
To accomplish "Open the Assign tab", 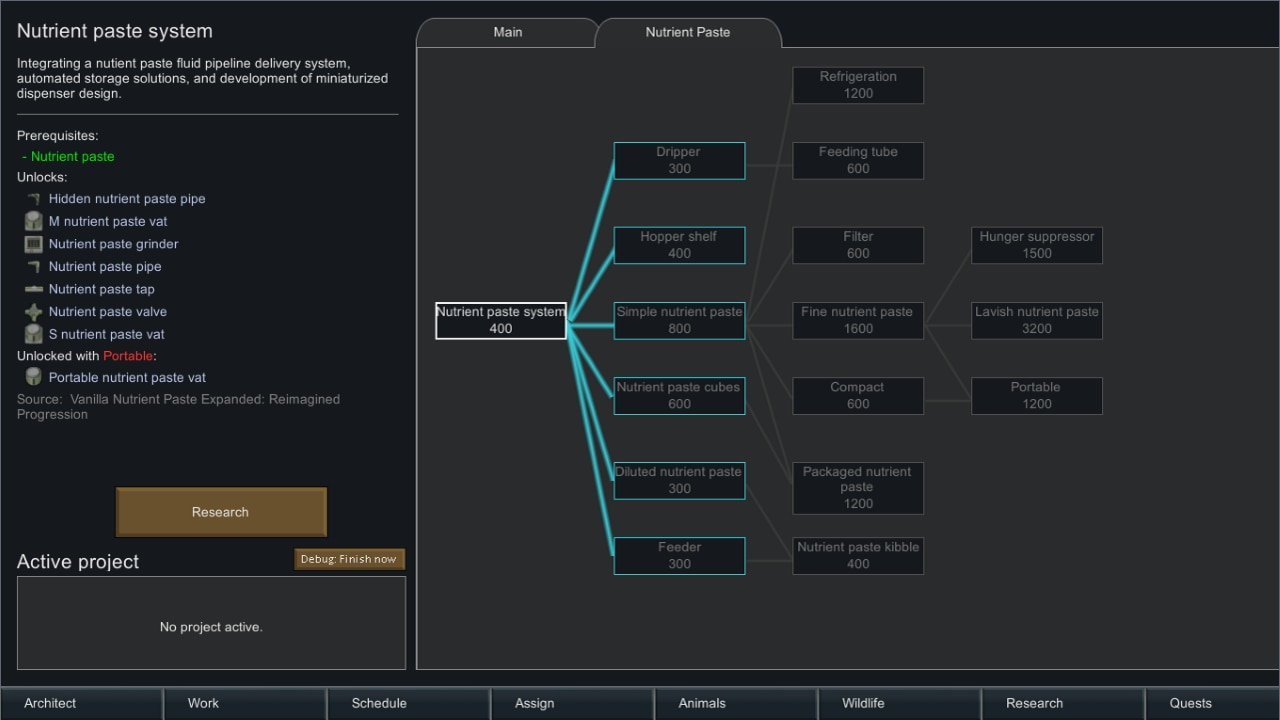I will (x=572, y=703).
